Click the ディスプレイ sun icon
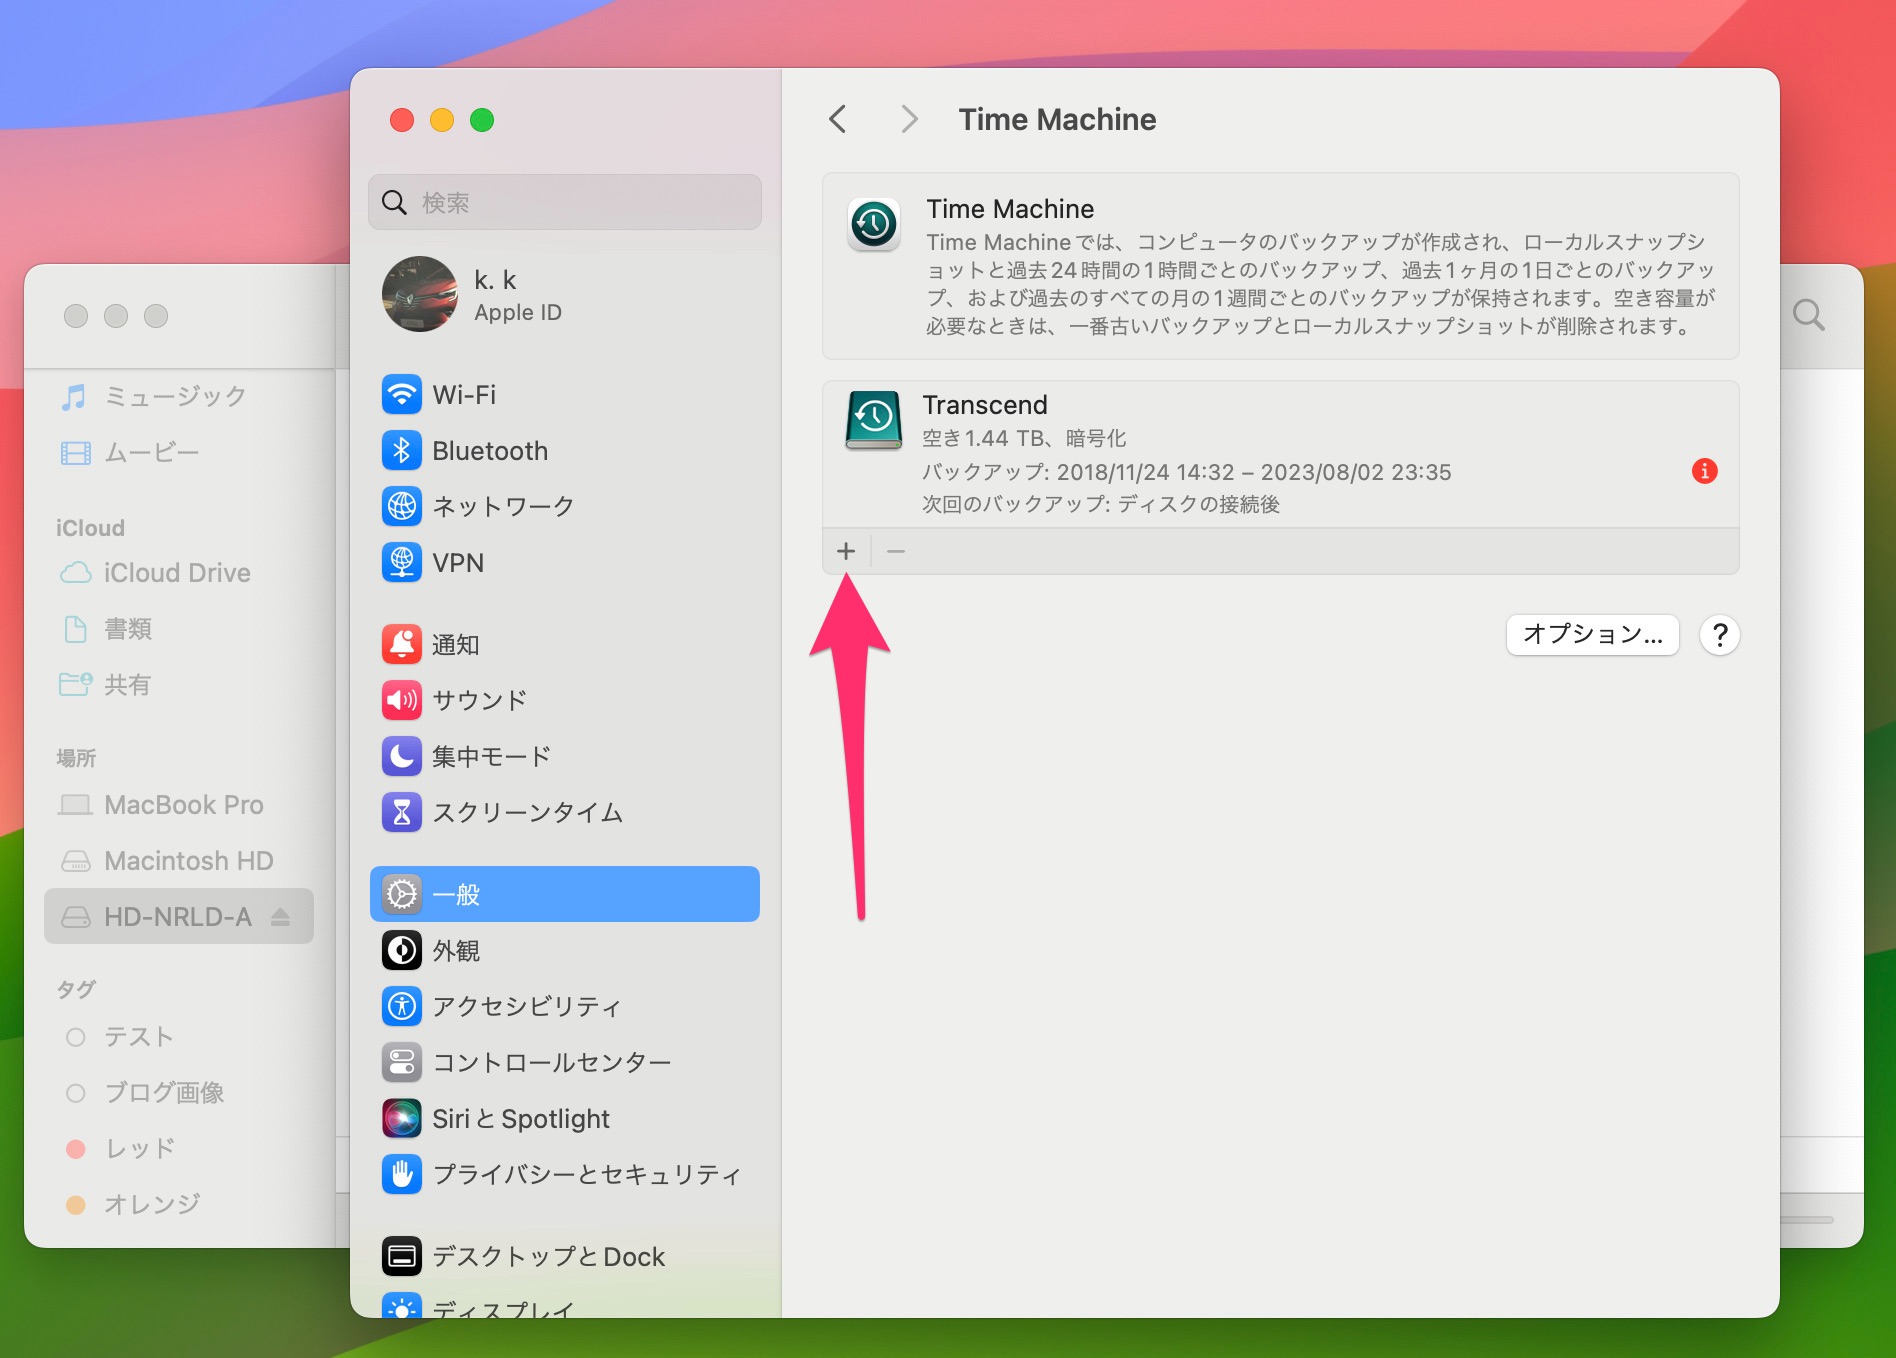The height and width of the screenshot is (1358, 1896). [401, 1306]
